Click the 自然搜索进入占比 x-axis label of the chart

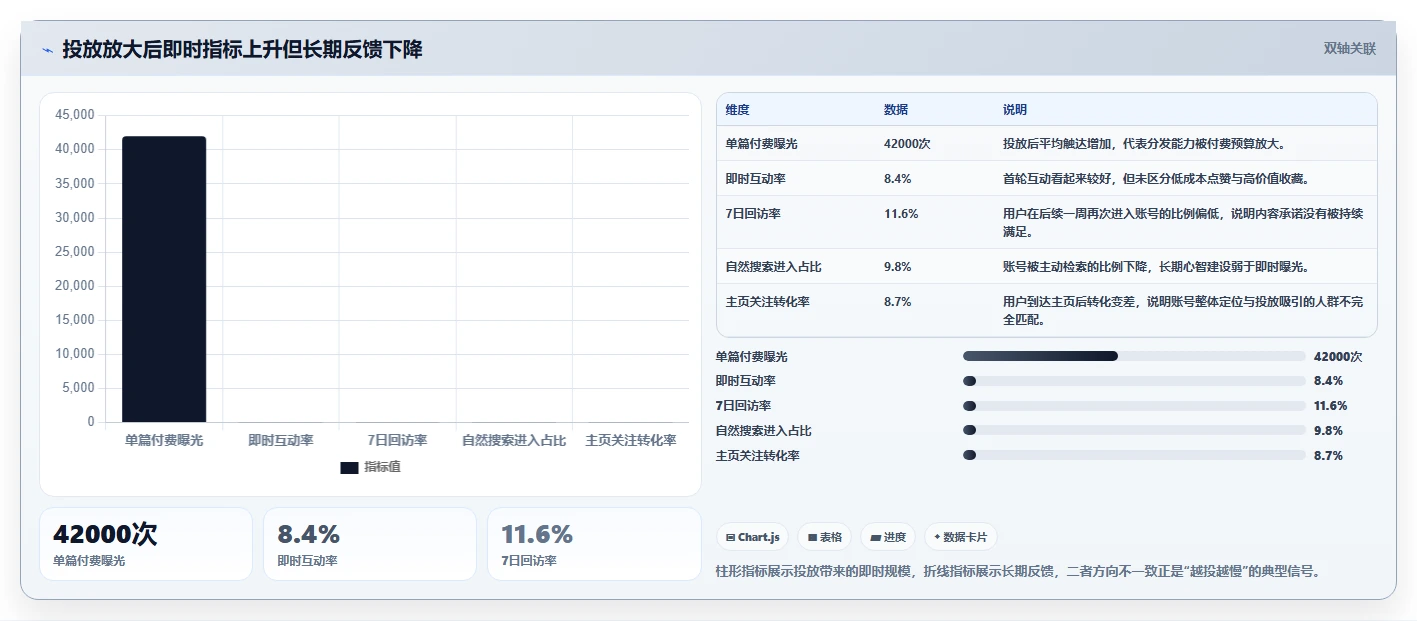514,440
